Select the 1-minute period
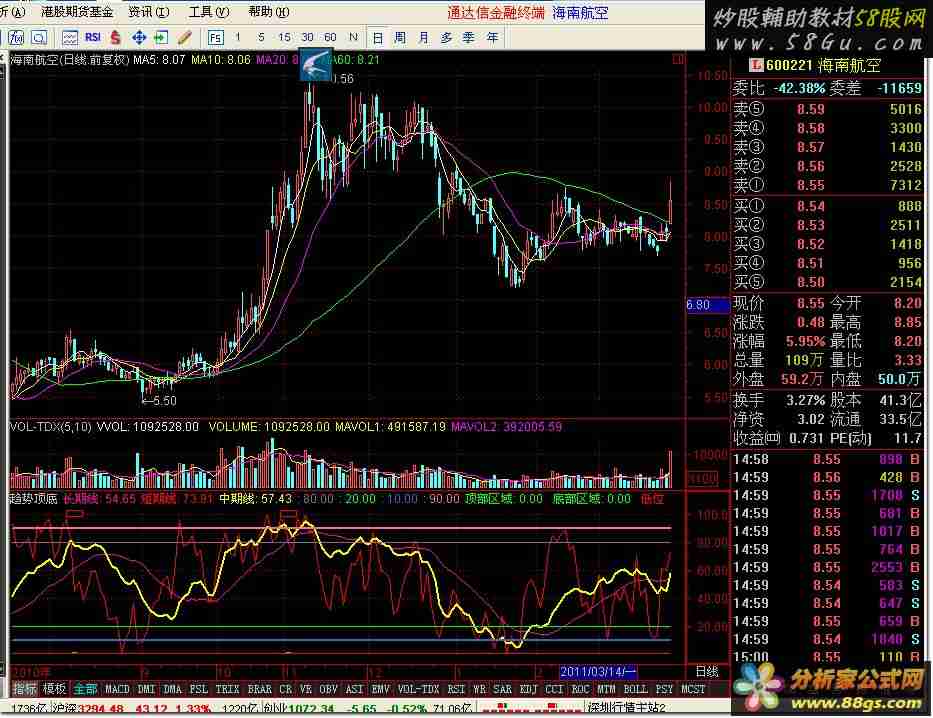The height and width of the screenshot is (718, 933). [238, 37]
